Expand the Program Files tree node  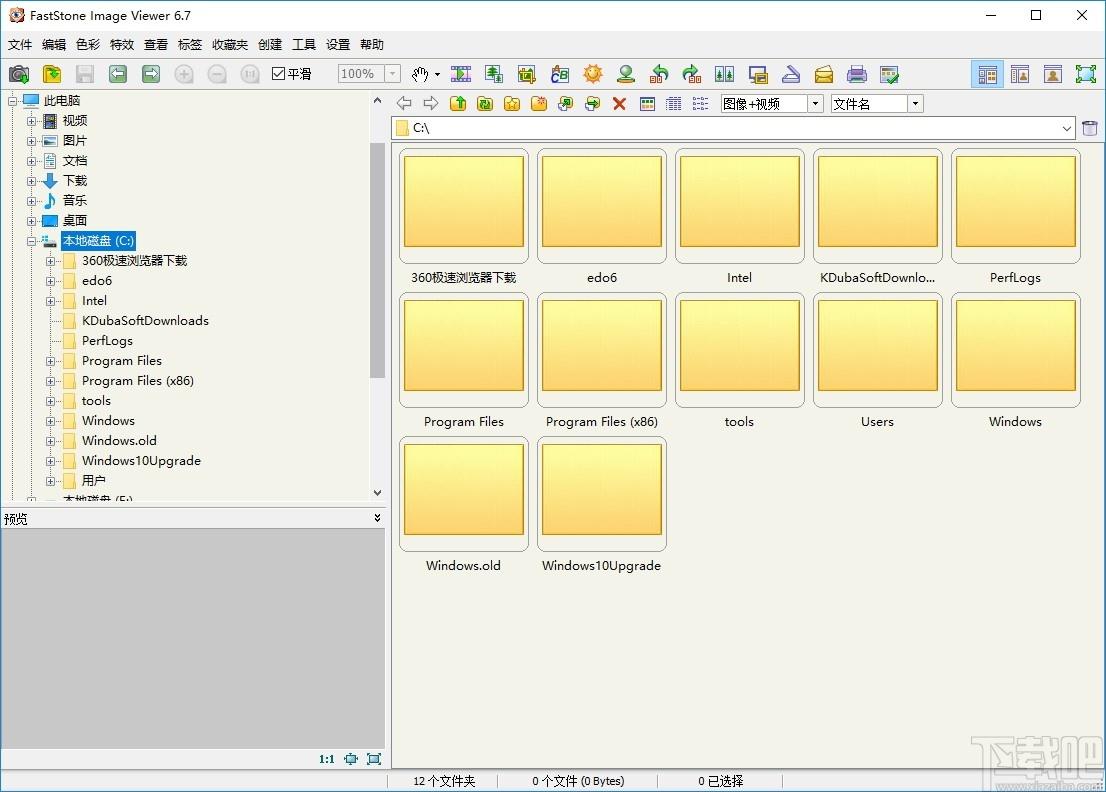click(50, 361)
